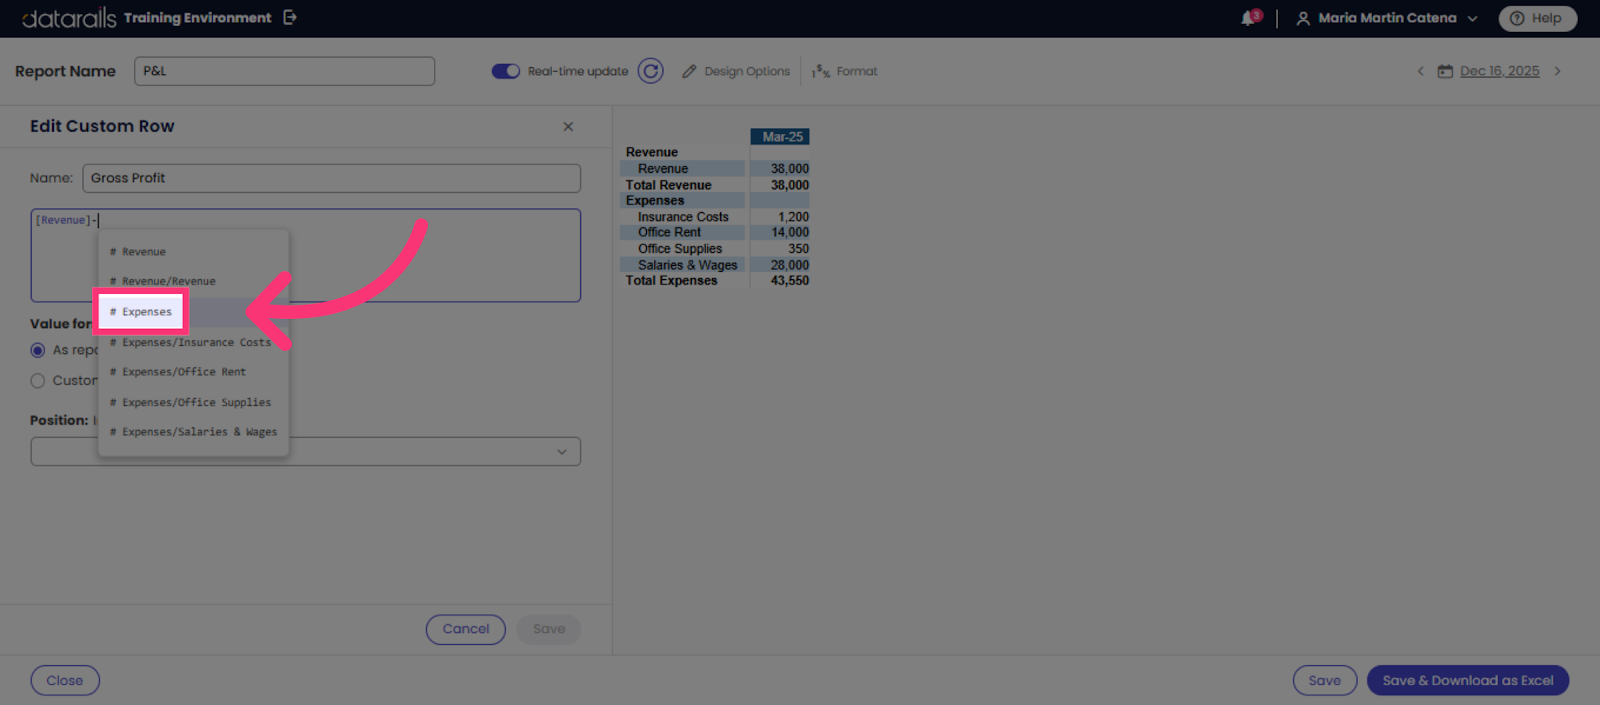The height and width of the screenshot is (705, 1600).
Task: Close the Edit Custom Row panel
Action: [568, 126]
